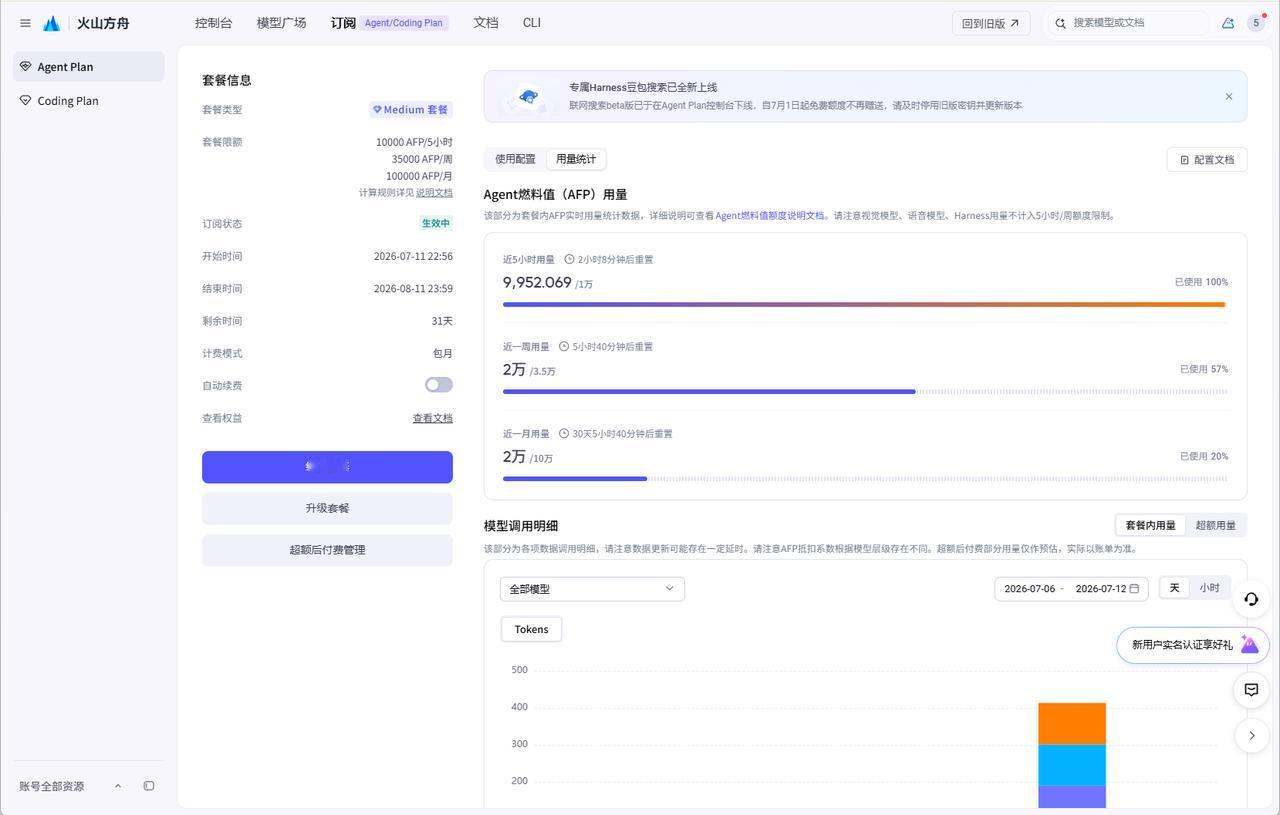Click the end date 2026-07-12 field
This screenshot has width=1280, height=815.
(x=1101, y=589)
